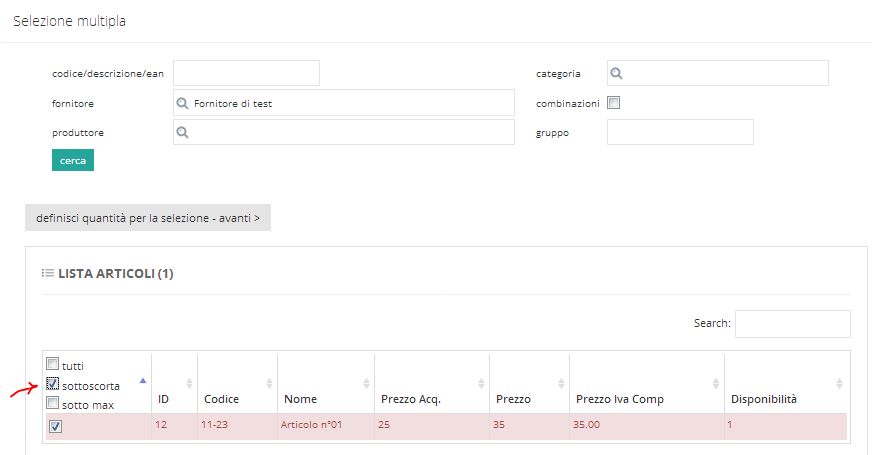This screenshot has height=455, width=872.
Task: Check the tutti checkbox
Action: 52,364
